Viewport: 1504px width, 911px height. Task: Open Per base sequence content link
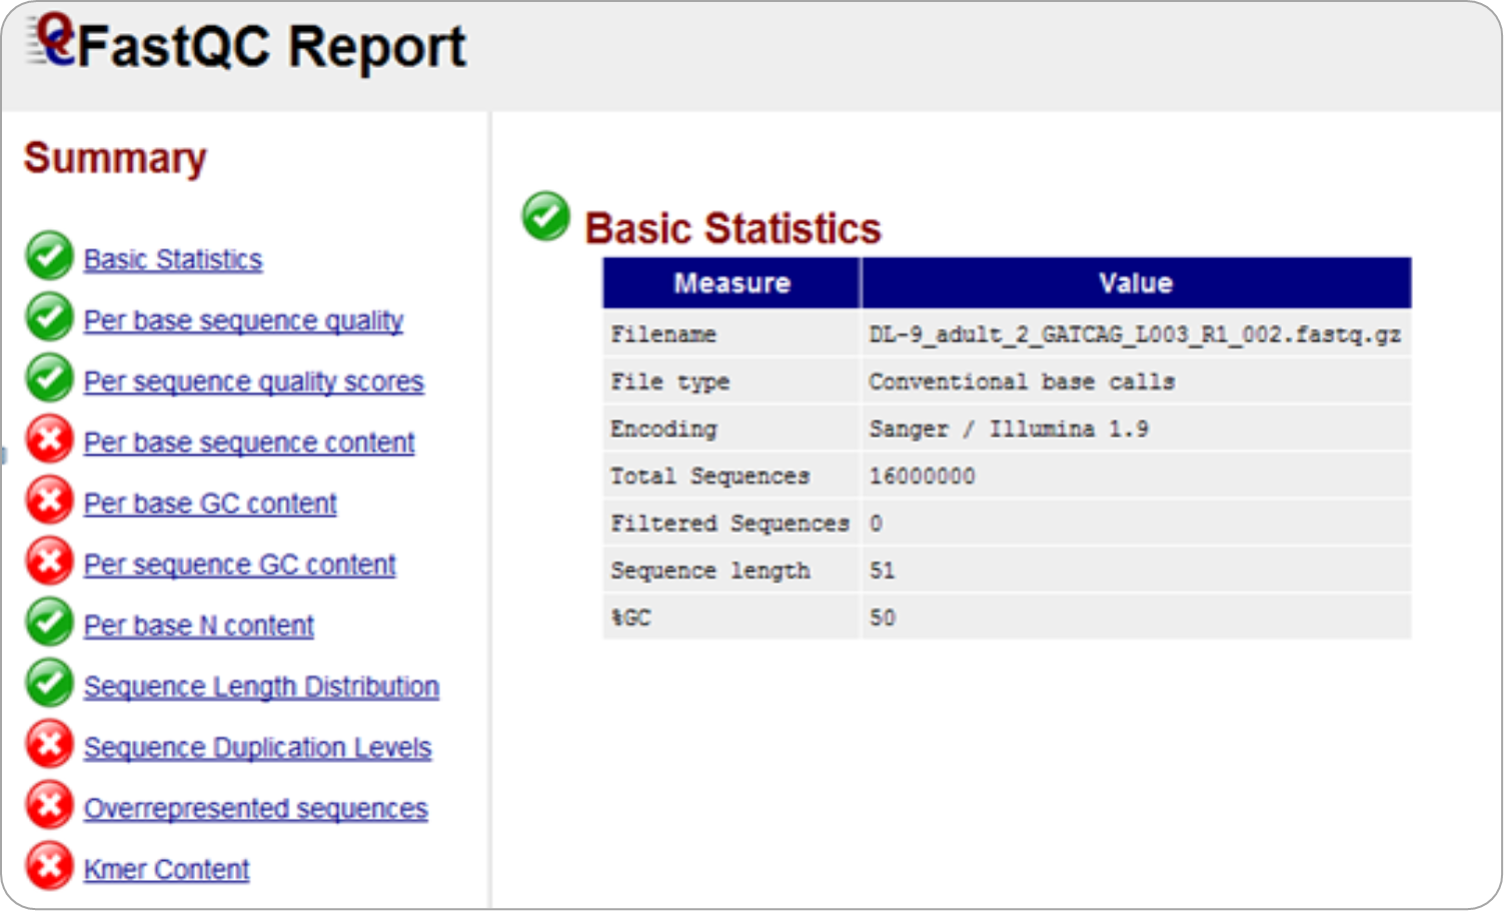(249, 443)
